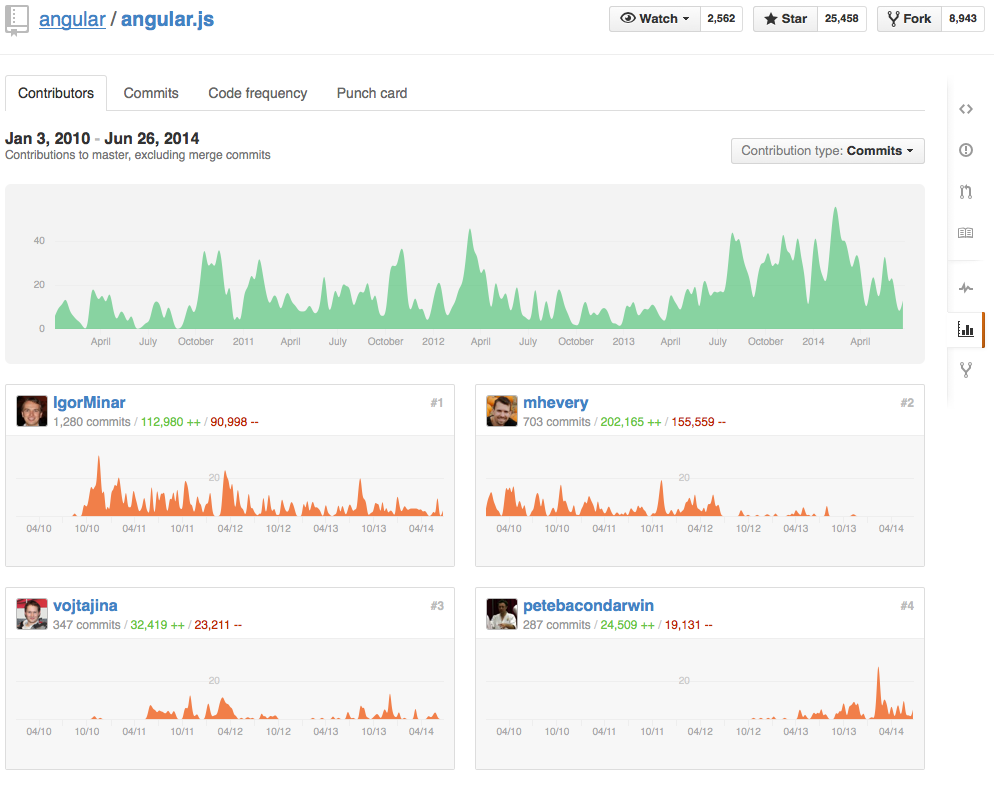
Task: Star the angular.js repository
Action: click(x=785, y=19)
